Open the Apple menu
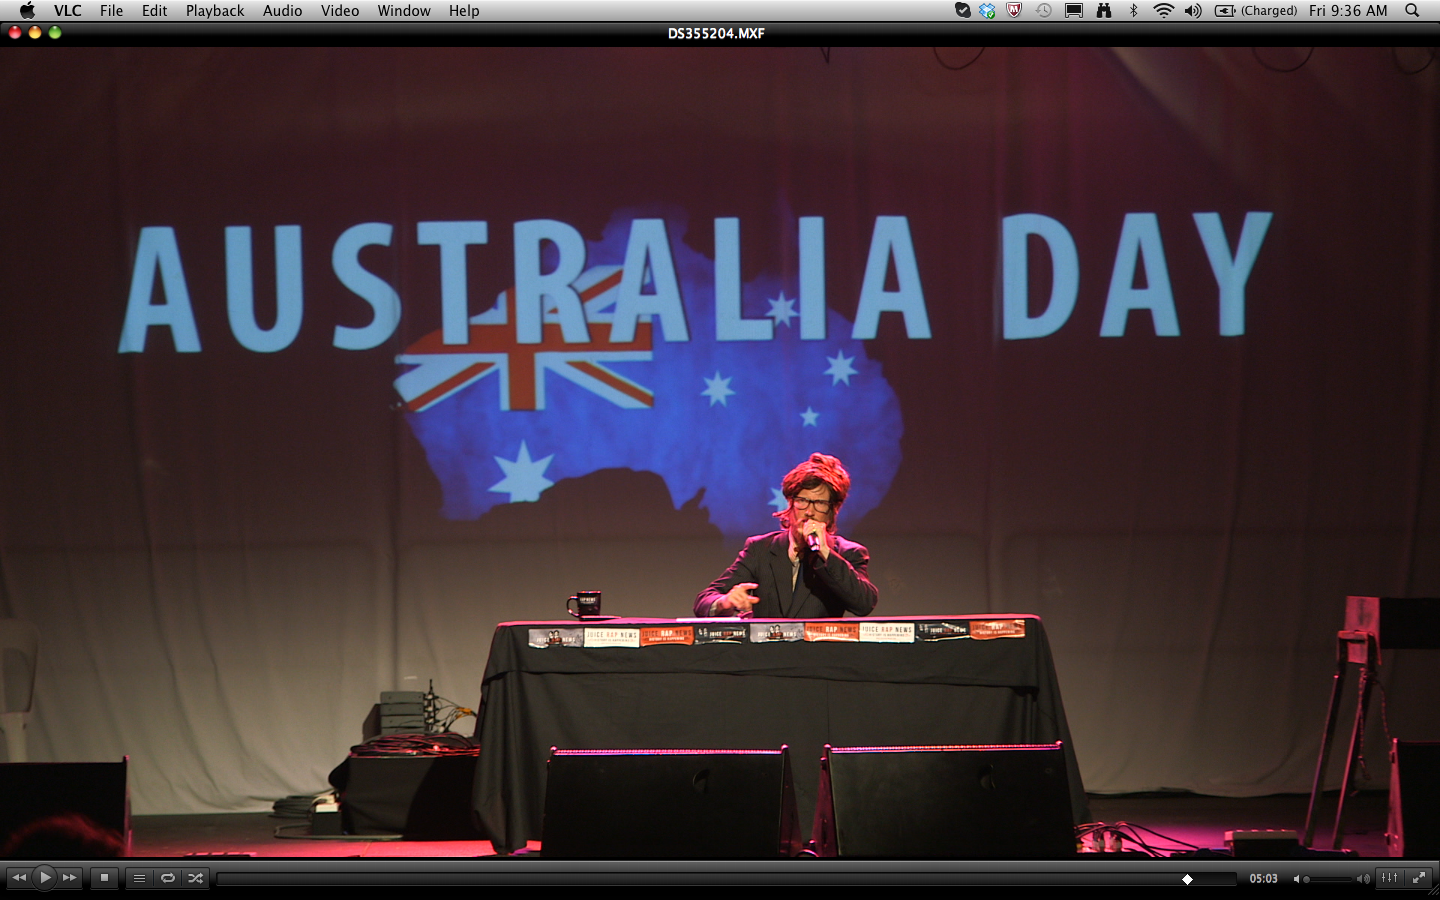This screenshot has width=1440, height=900. click(x=27, y=11)
